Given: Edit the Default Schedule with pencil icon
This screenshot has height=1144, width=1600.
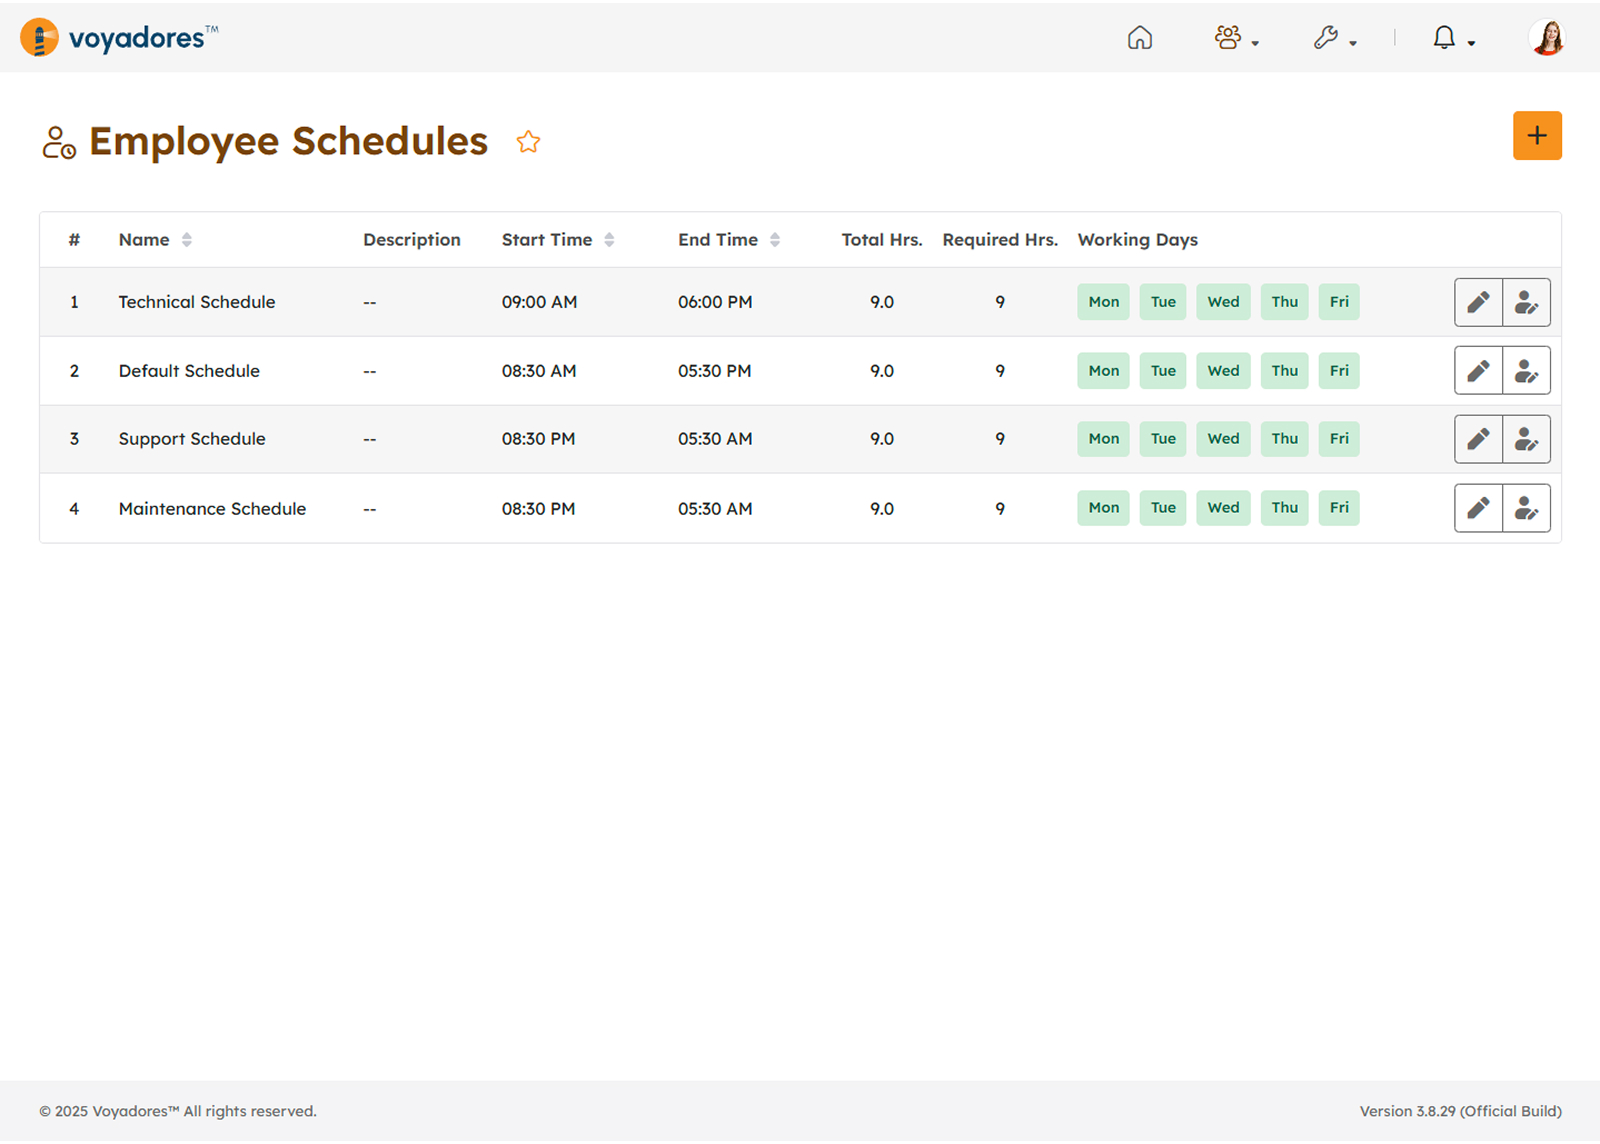Looking at the screenshot, I should [1478, 371].
